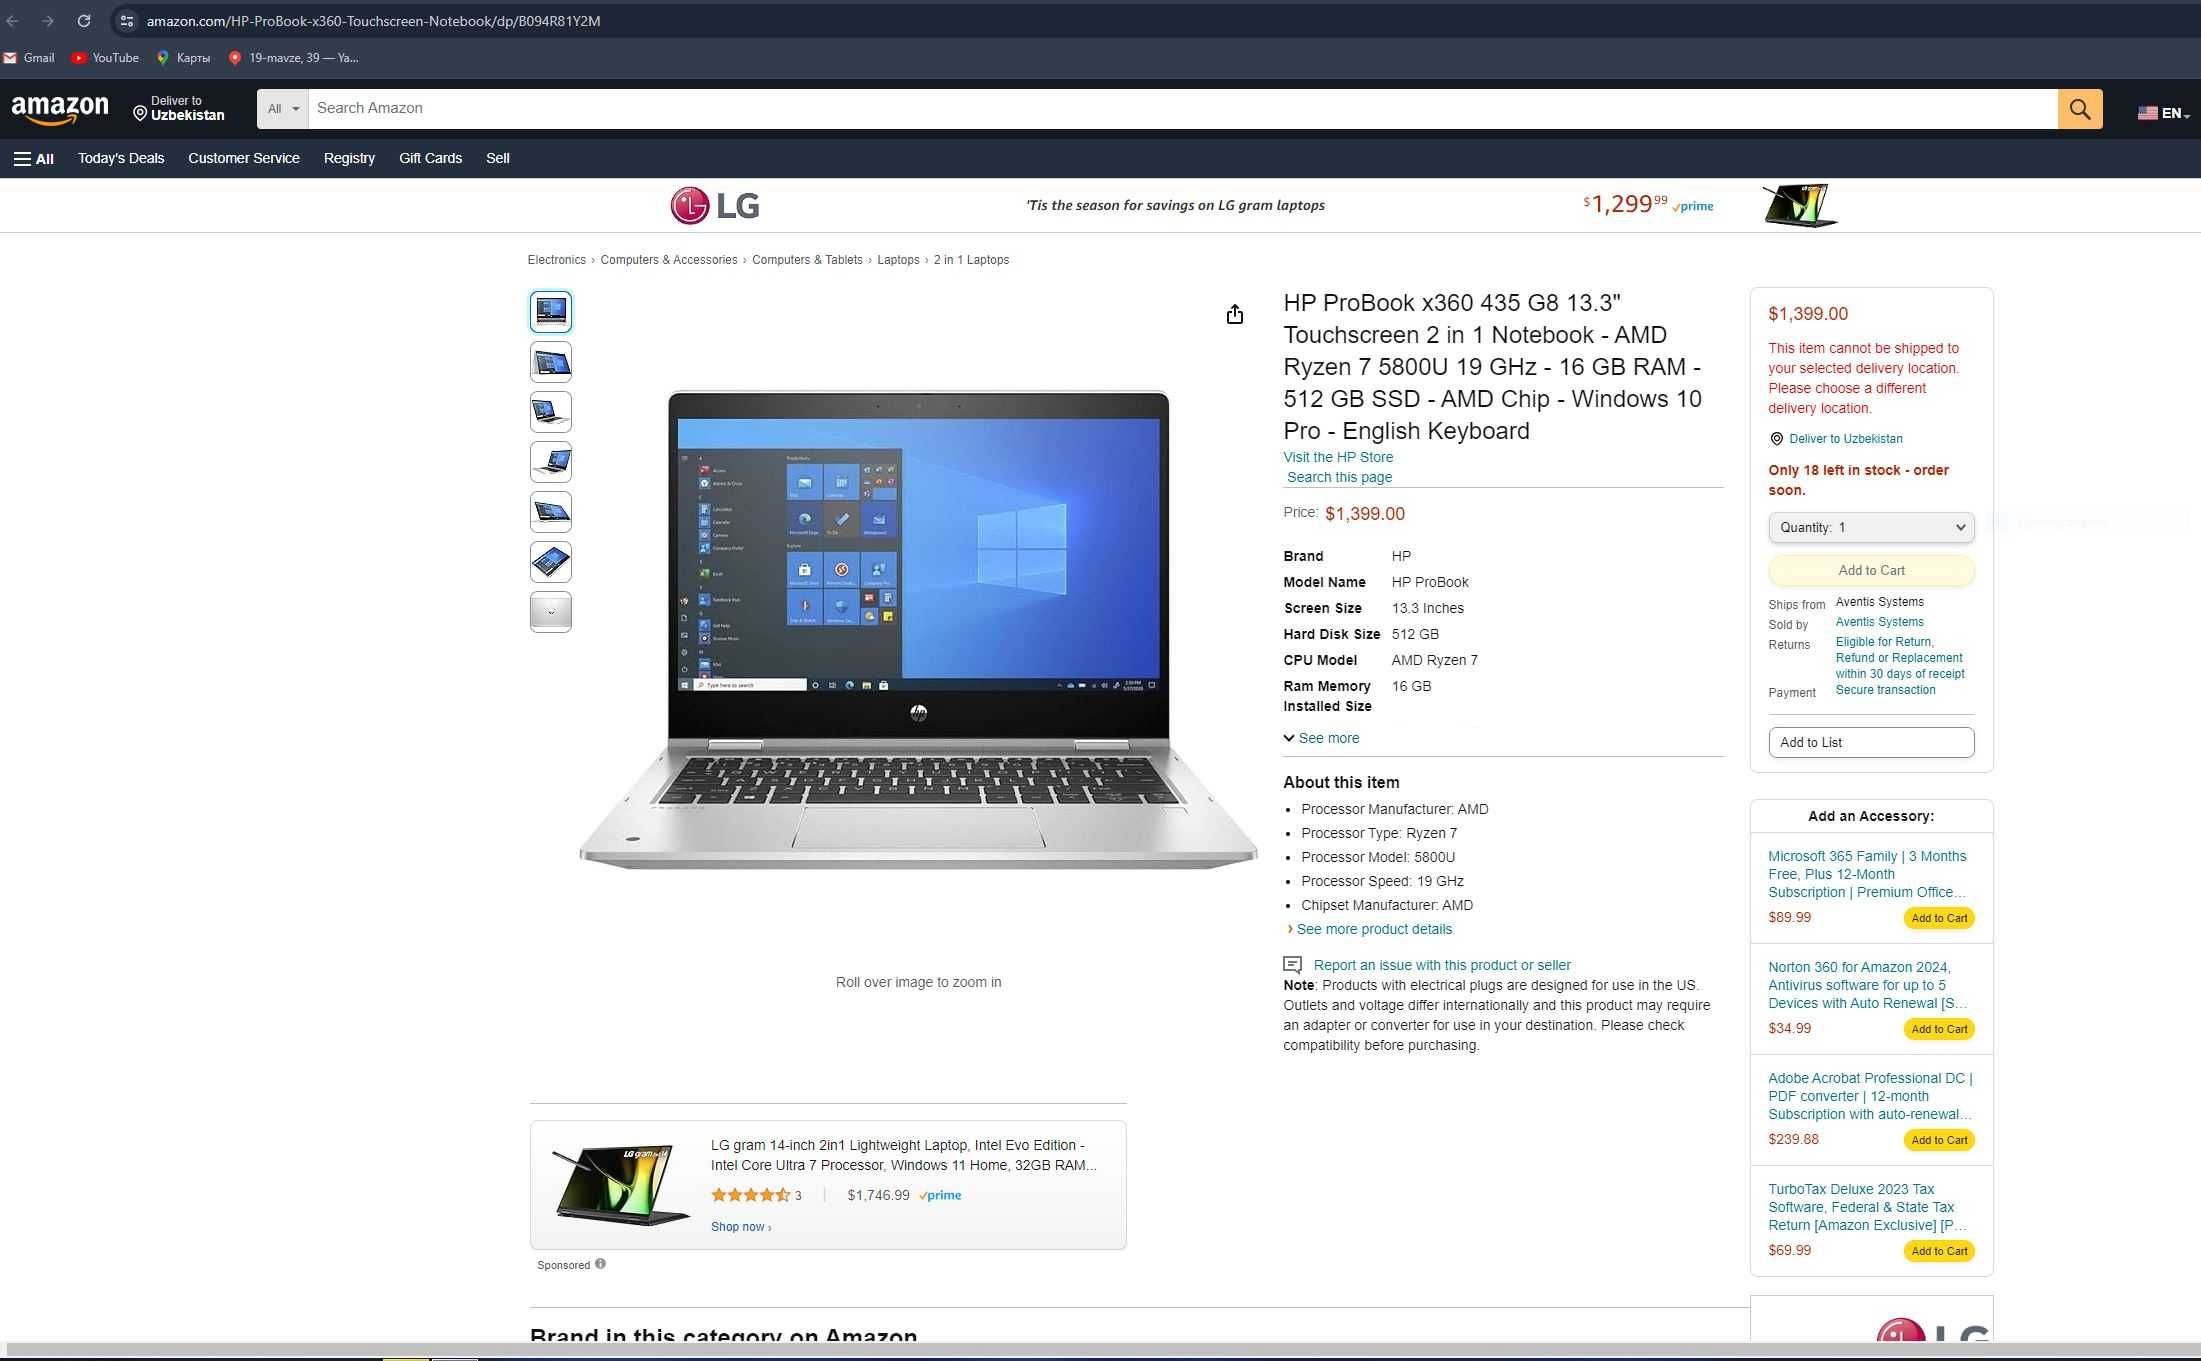
Task: Open Sell menu item
Action: (498, 158)
